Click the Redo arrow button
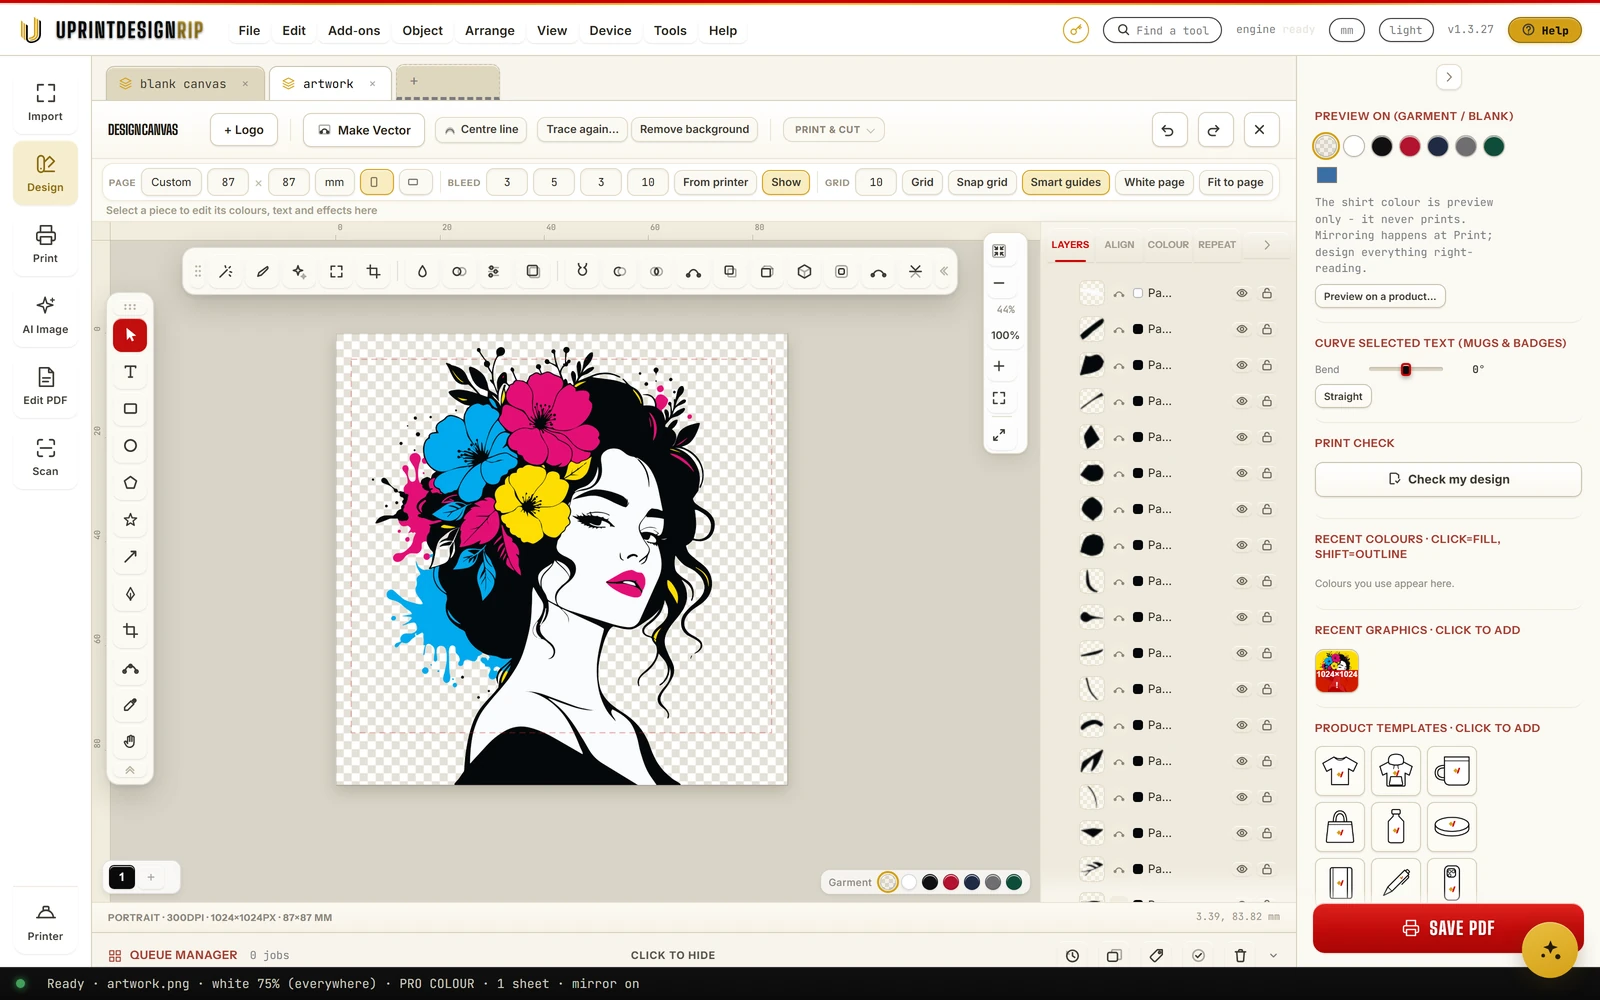Screen dimensions: 1600x1000 pyautogui.click(x=1214, y=130)
